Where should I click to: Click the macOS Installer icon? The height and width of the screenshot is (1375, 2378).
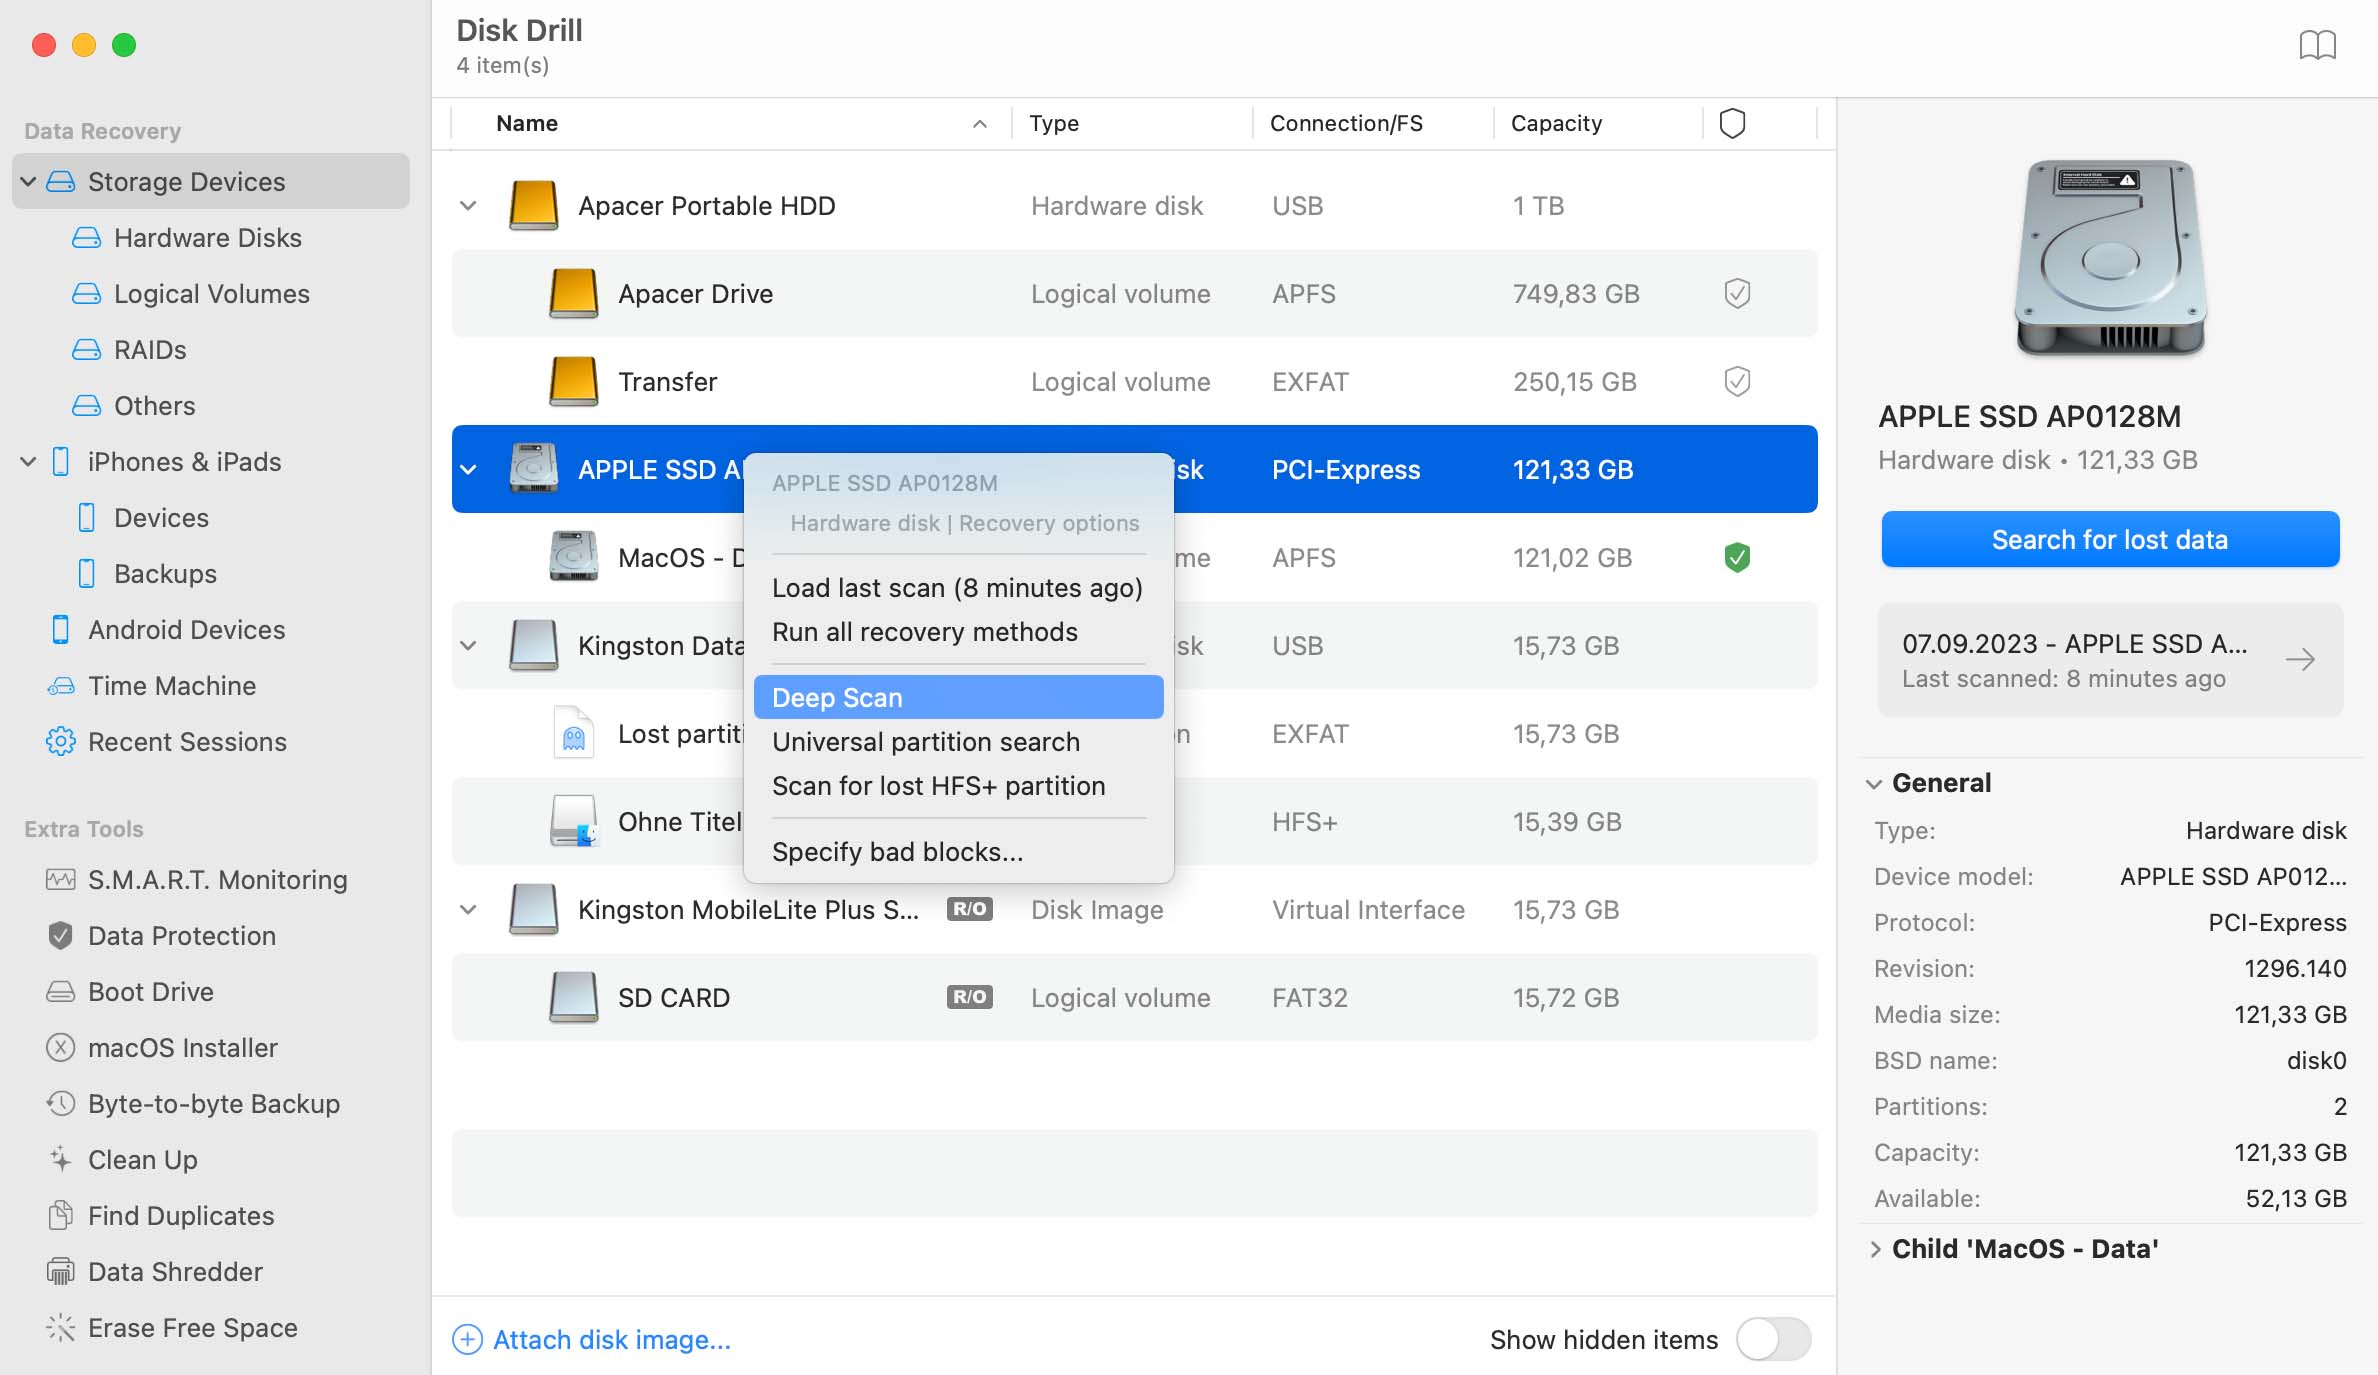point(61,1047)
